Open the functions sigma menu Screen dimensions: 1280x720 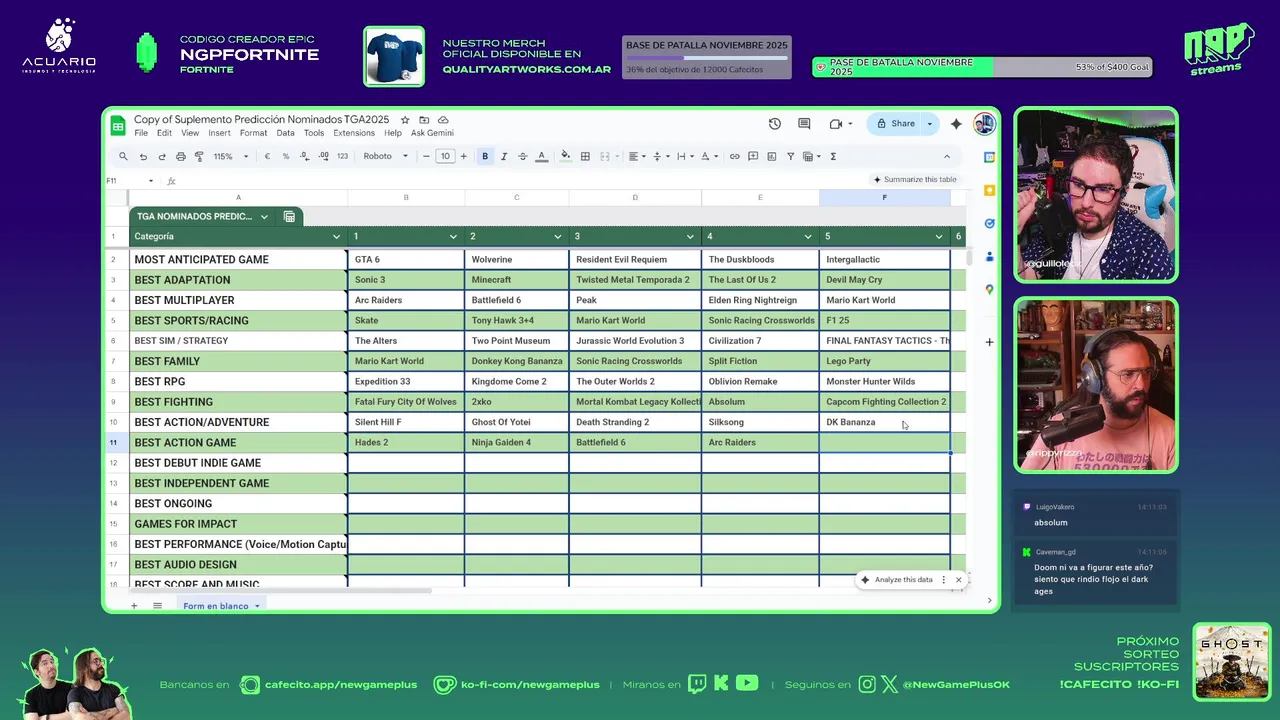833,156
